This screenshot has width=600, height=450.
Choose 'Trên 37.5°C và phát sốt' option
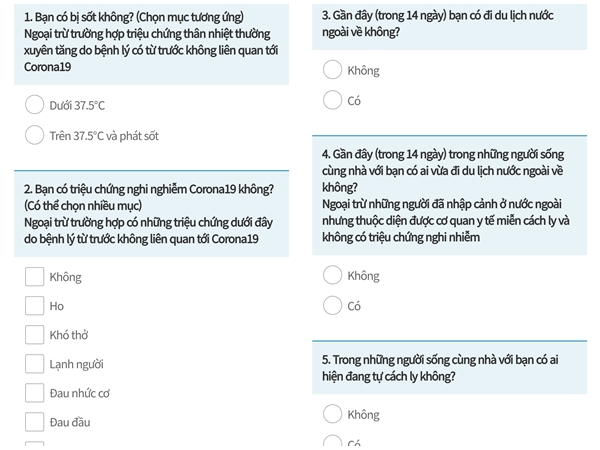click(x=34, y=135)
